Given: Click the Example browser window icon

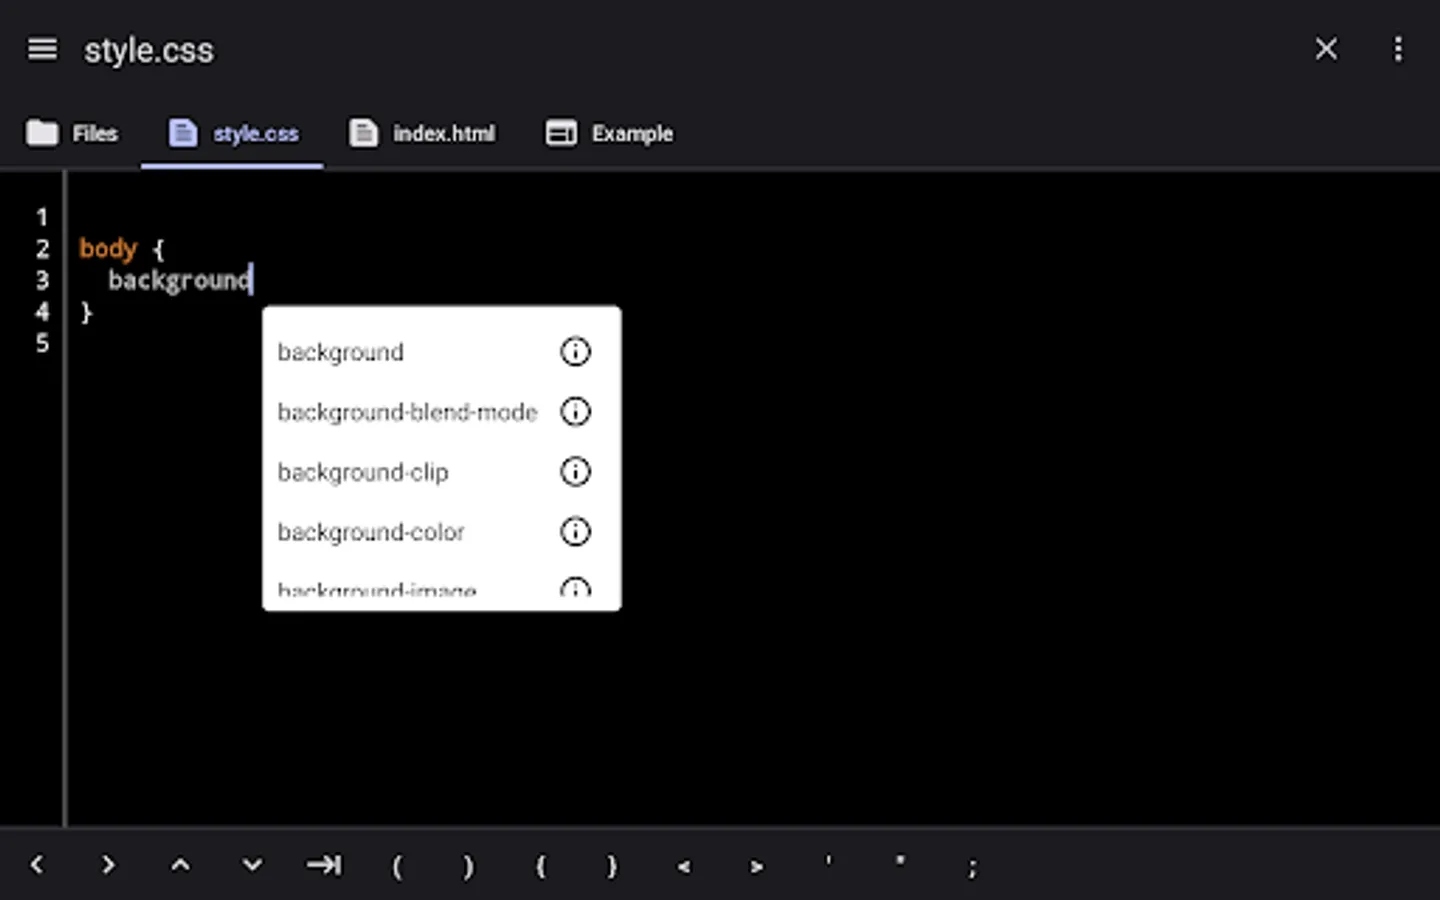Looking at the screenshot, I should [x=561, y=133].
